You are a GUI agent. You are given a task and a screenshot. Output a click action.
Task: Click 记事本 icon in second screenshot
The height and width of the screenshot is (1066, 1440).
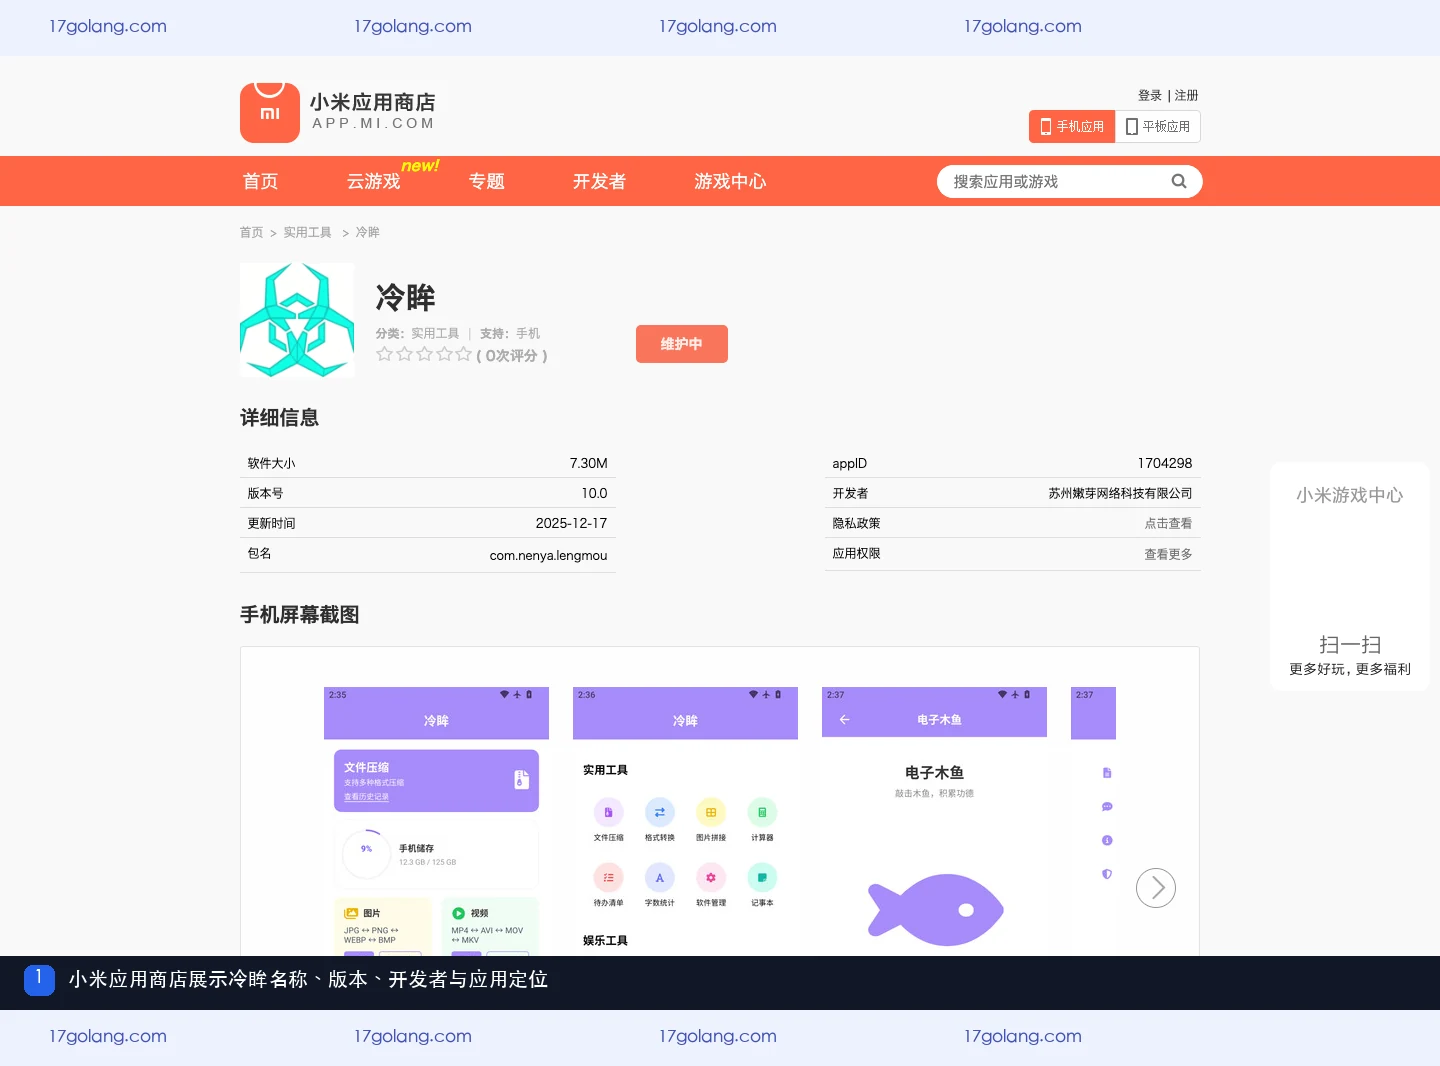(762, 877)
